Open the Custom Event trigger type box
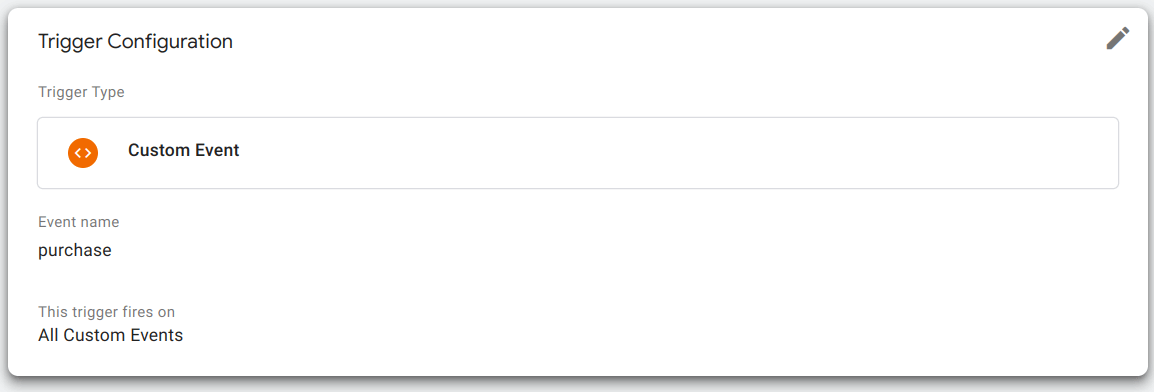Image resolution: width=1154 pixels, height=392 pixels. (578, 153)
